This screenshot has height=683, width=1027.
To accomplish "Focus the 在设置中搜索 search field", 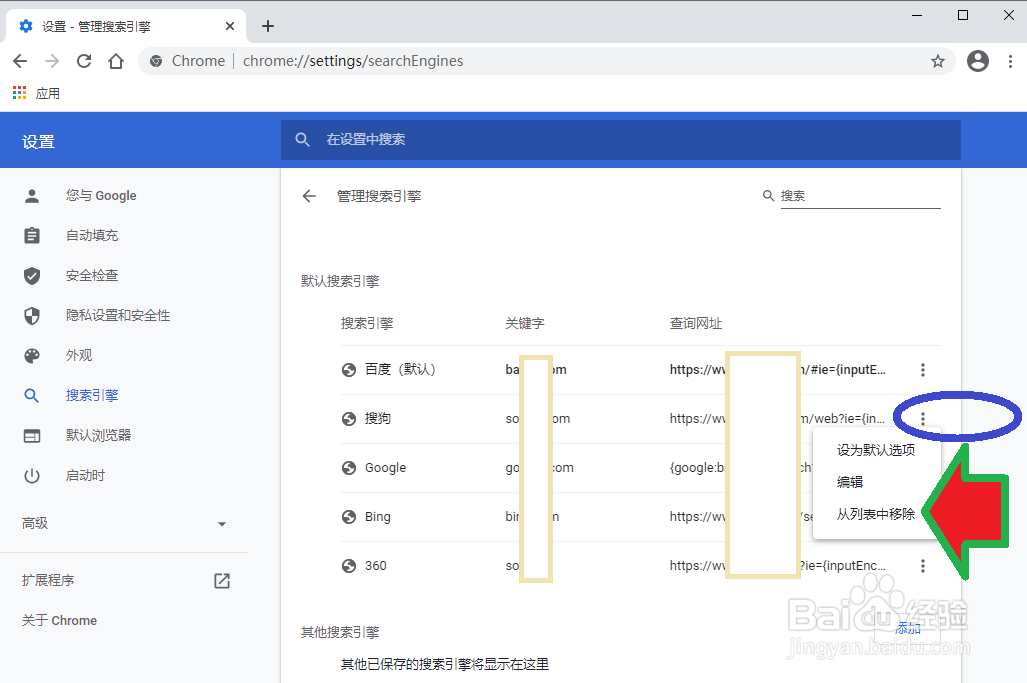I will 621,139.
